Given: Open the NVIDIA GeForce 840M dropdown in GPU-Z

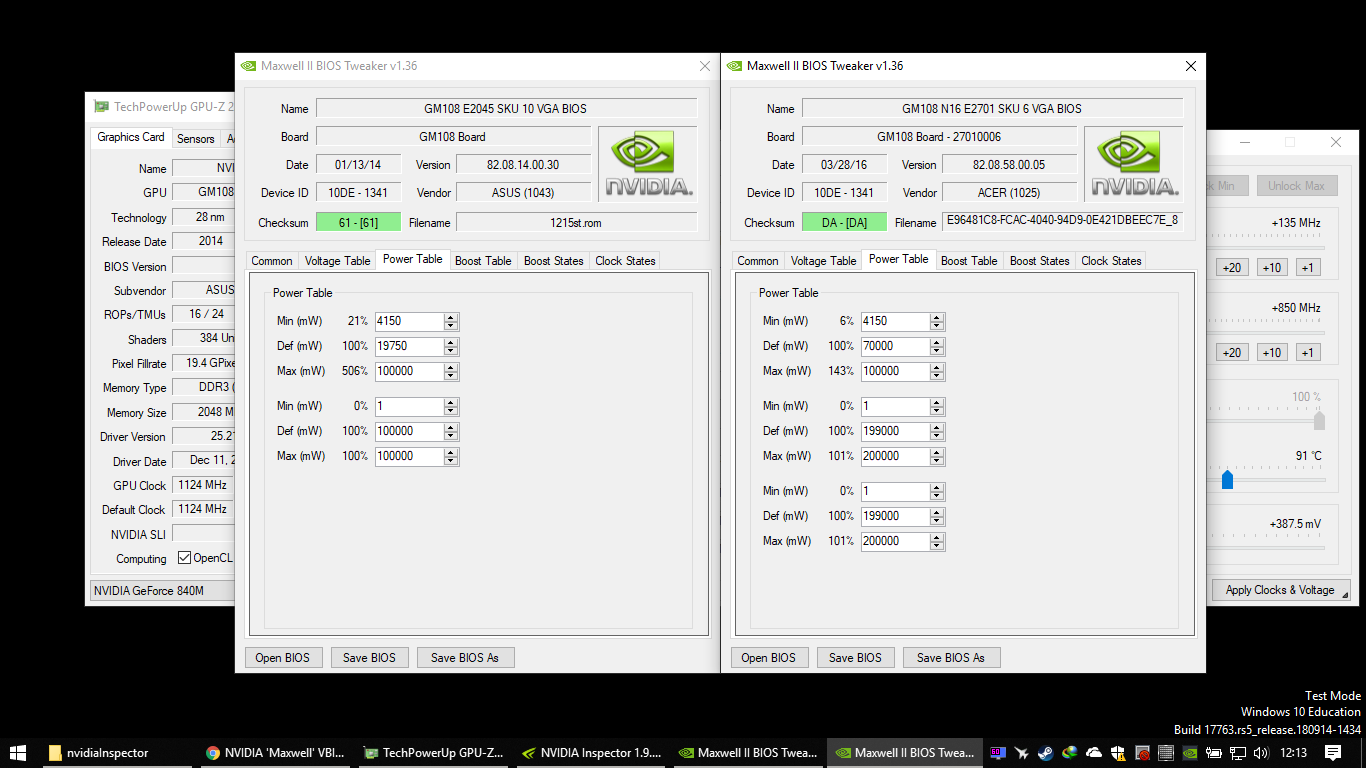Looking at the screenshot, I should coord(162,590).
